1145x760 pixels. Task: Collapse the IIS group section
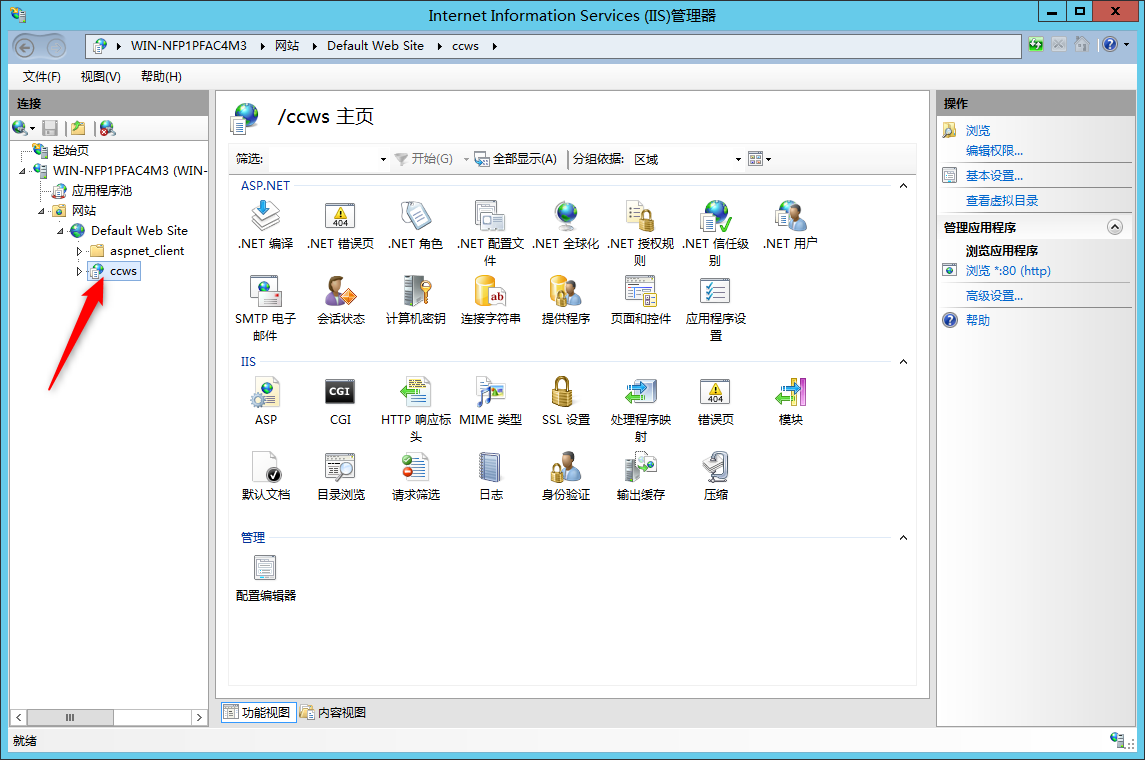coord(903,361)
